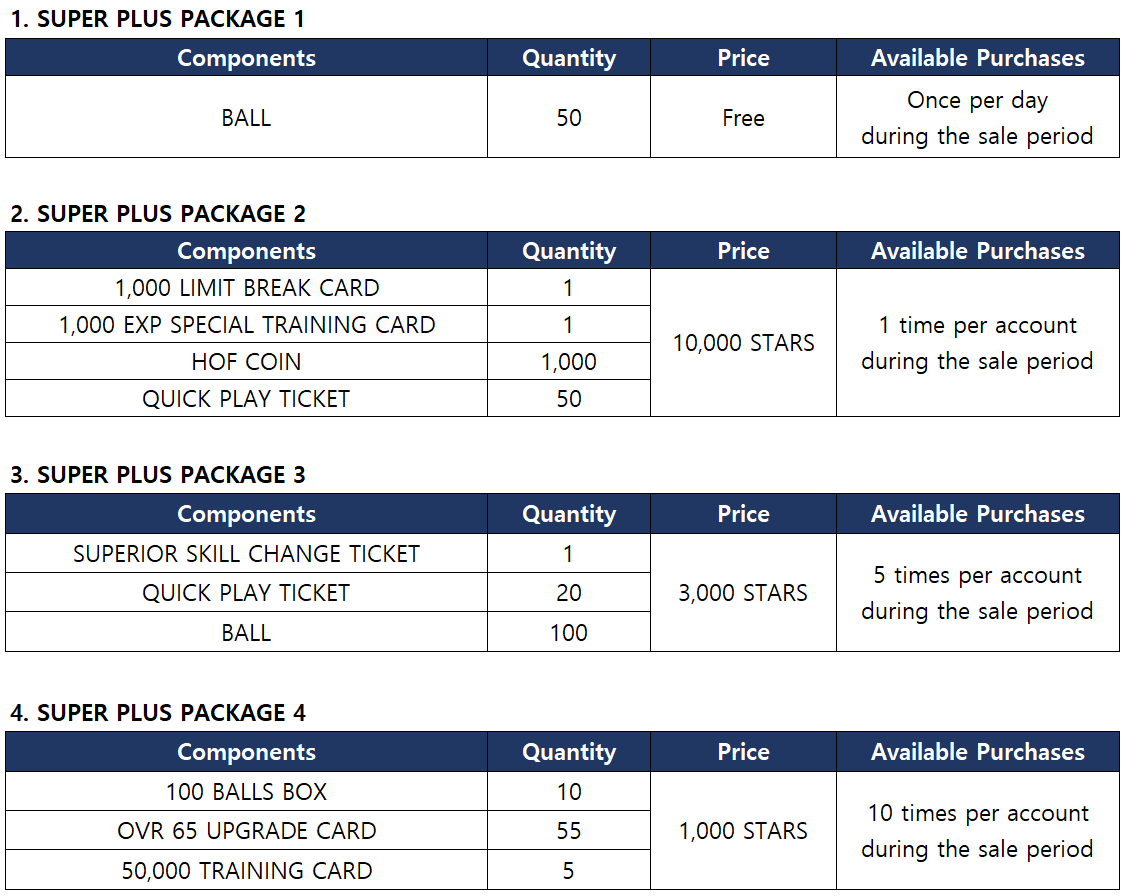Click the 'Once per day' purchase cell
The width and height of the screenshot is (1125, 896).
[977, 118]
